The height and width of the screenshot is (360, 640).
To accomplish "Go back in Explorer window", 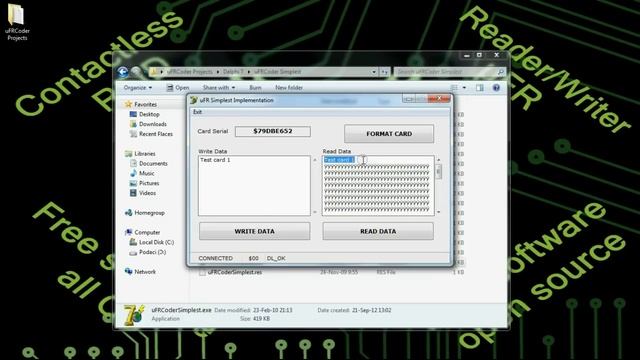I will click(x=122, y=72).
